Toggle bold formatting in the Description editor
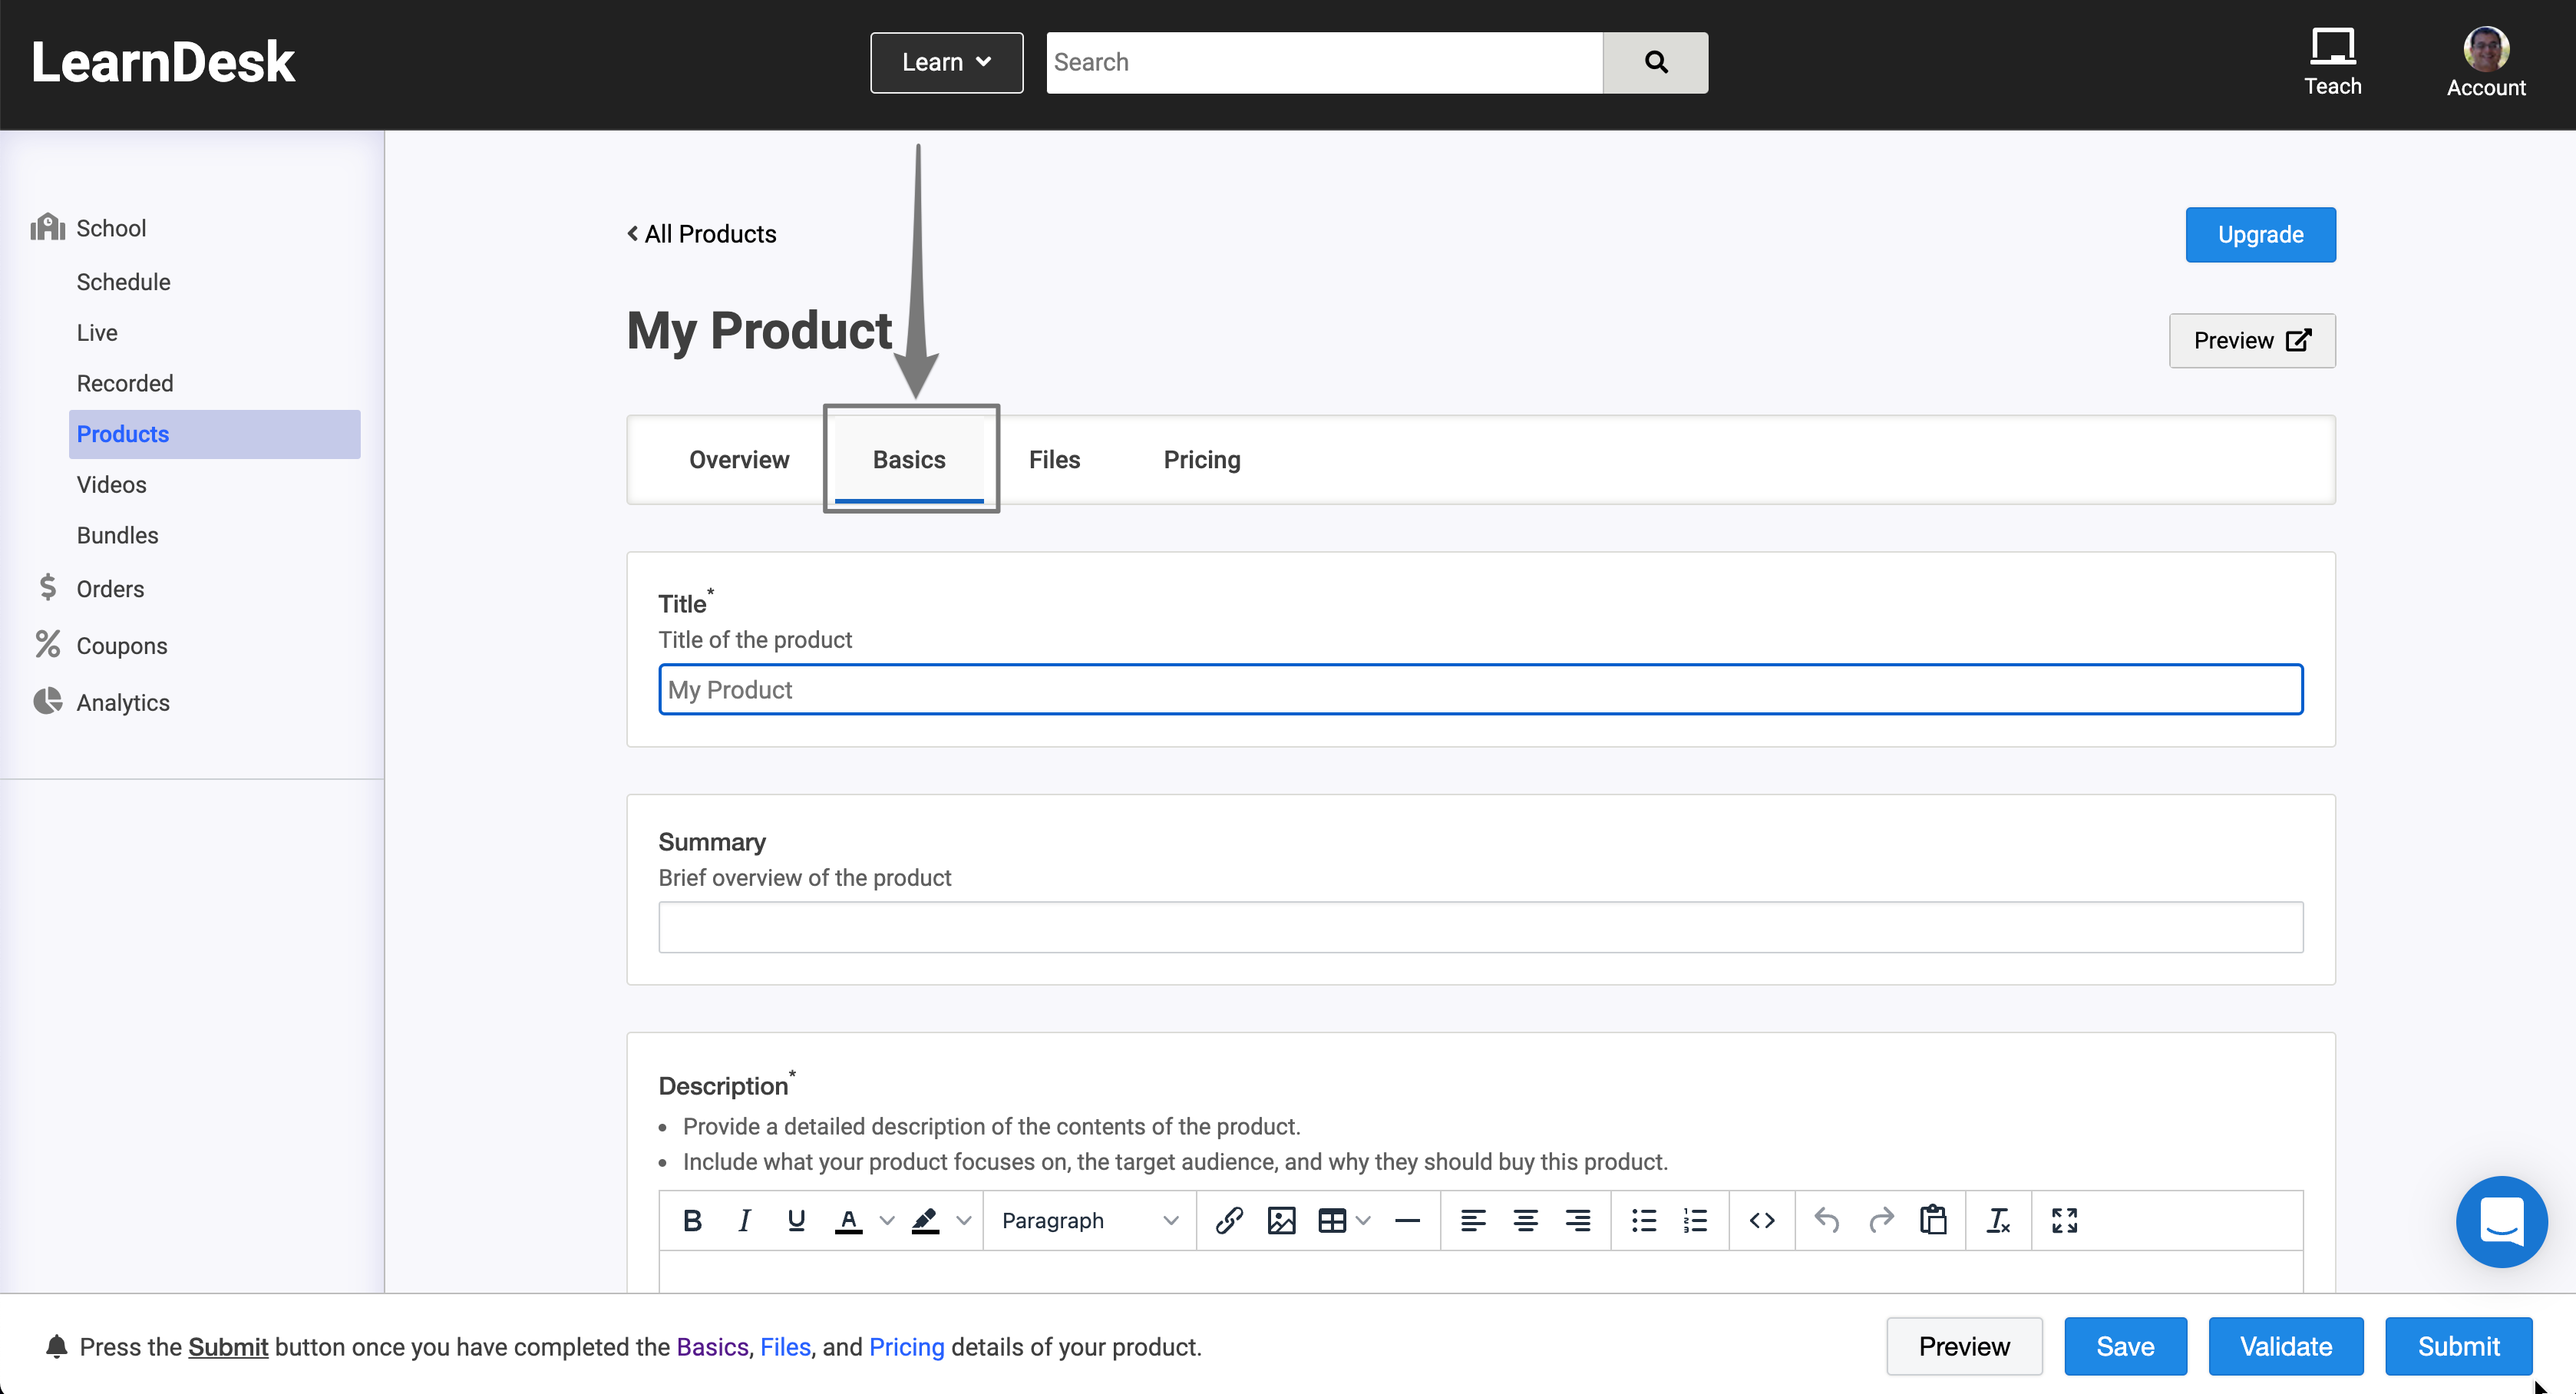 click(x=692, y=1220)
